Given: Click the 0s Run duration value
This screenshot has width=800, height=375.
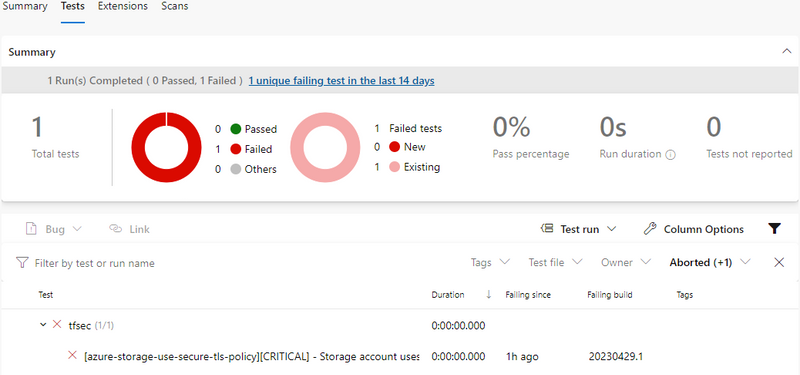Looking at the screenshot, I should 613,127.
